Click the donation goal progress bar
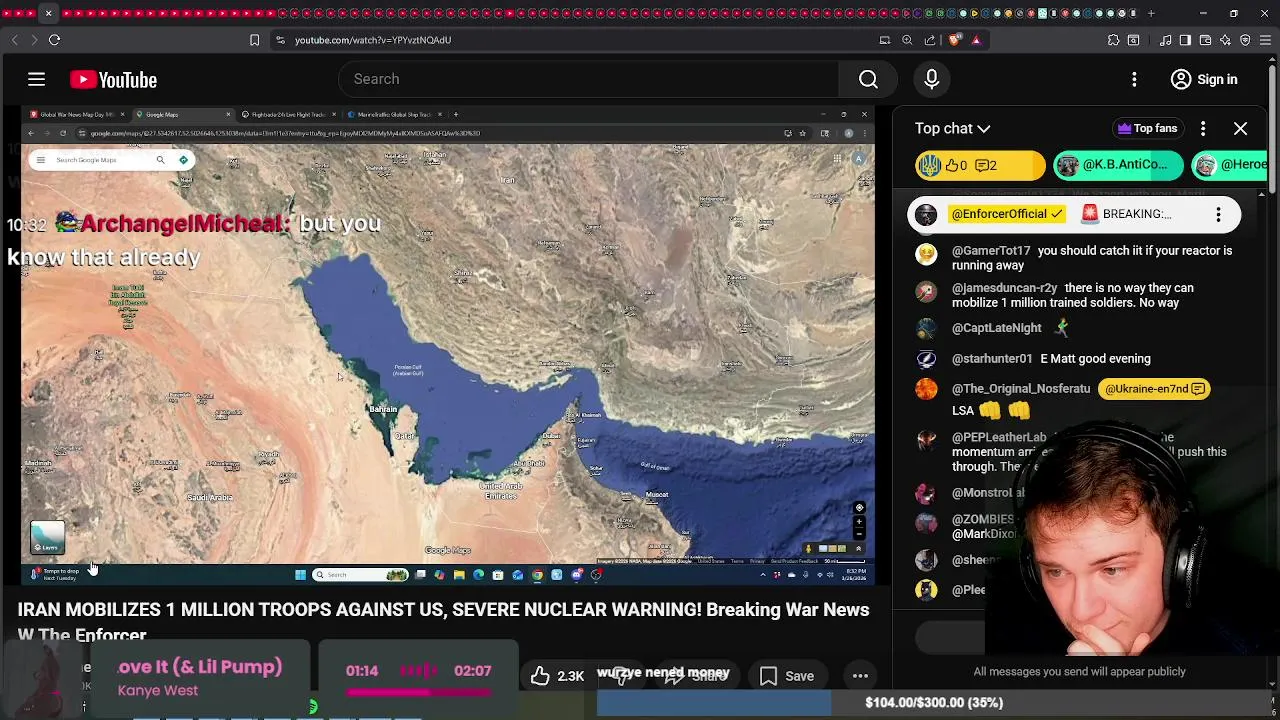Viewport: 1280px width, 720px height. pos(934,703)
